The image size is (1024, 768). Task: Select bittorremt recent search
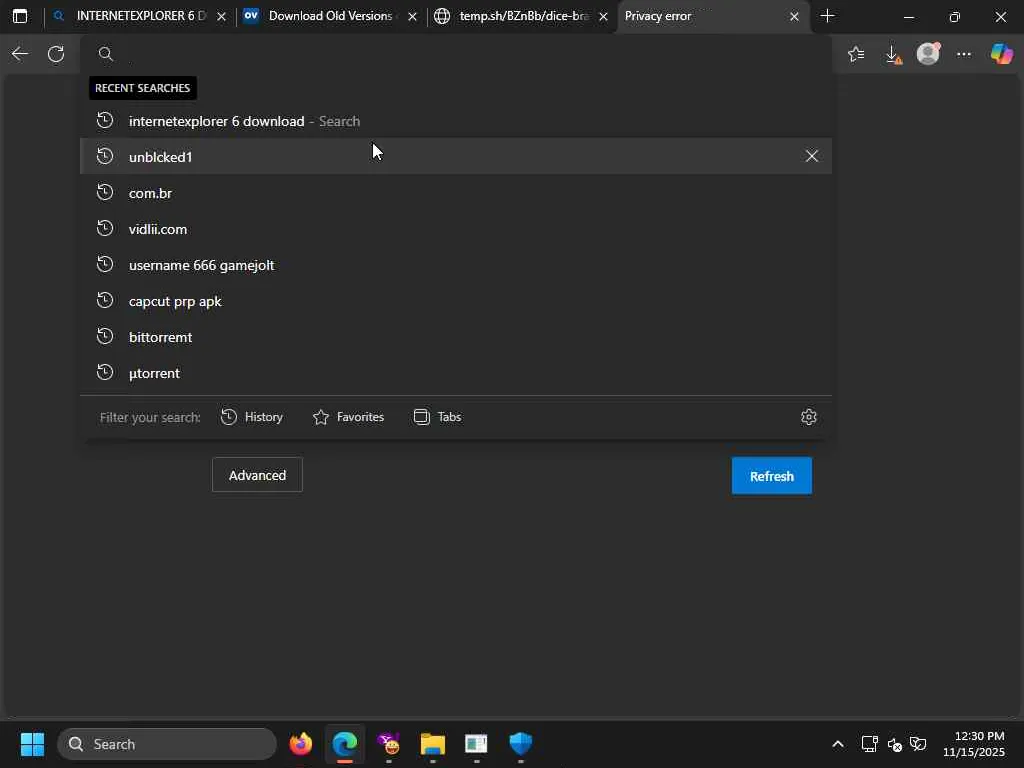456,336
